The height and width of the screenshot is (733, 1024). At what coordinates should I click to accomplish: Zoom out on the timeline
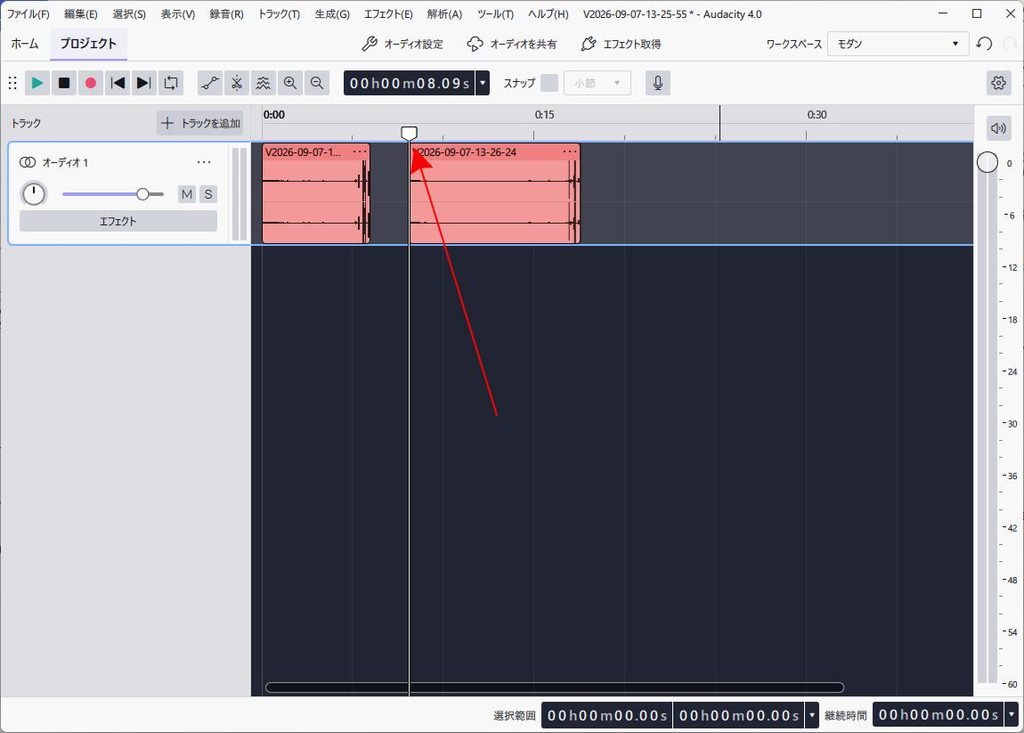[317, 83]
